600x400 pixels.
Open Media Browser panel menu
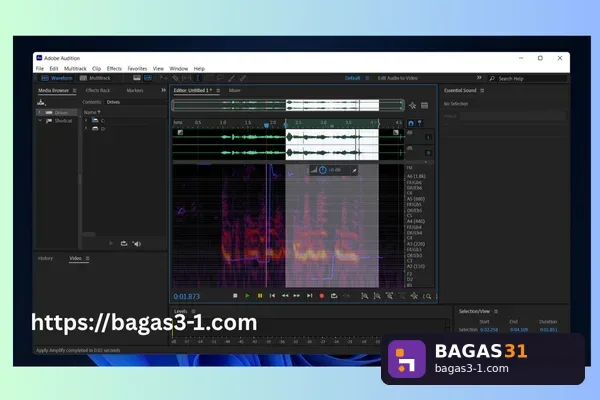75,91
